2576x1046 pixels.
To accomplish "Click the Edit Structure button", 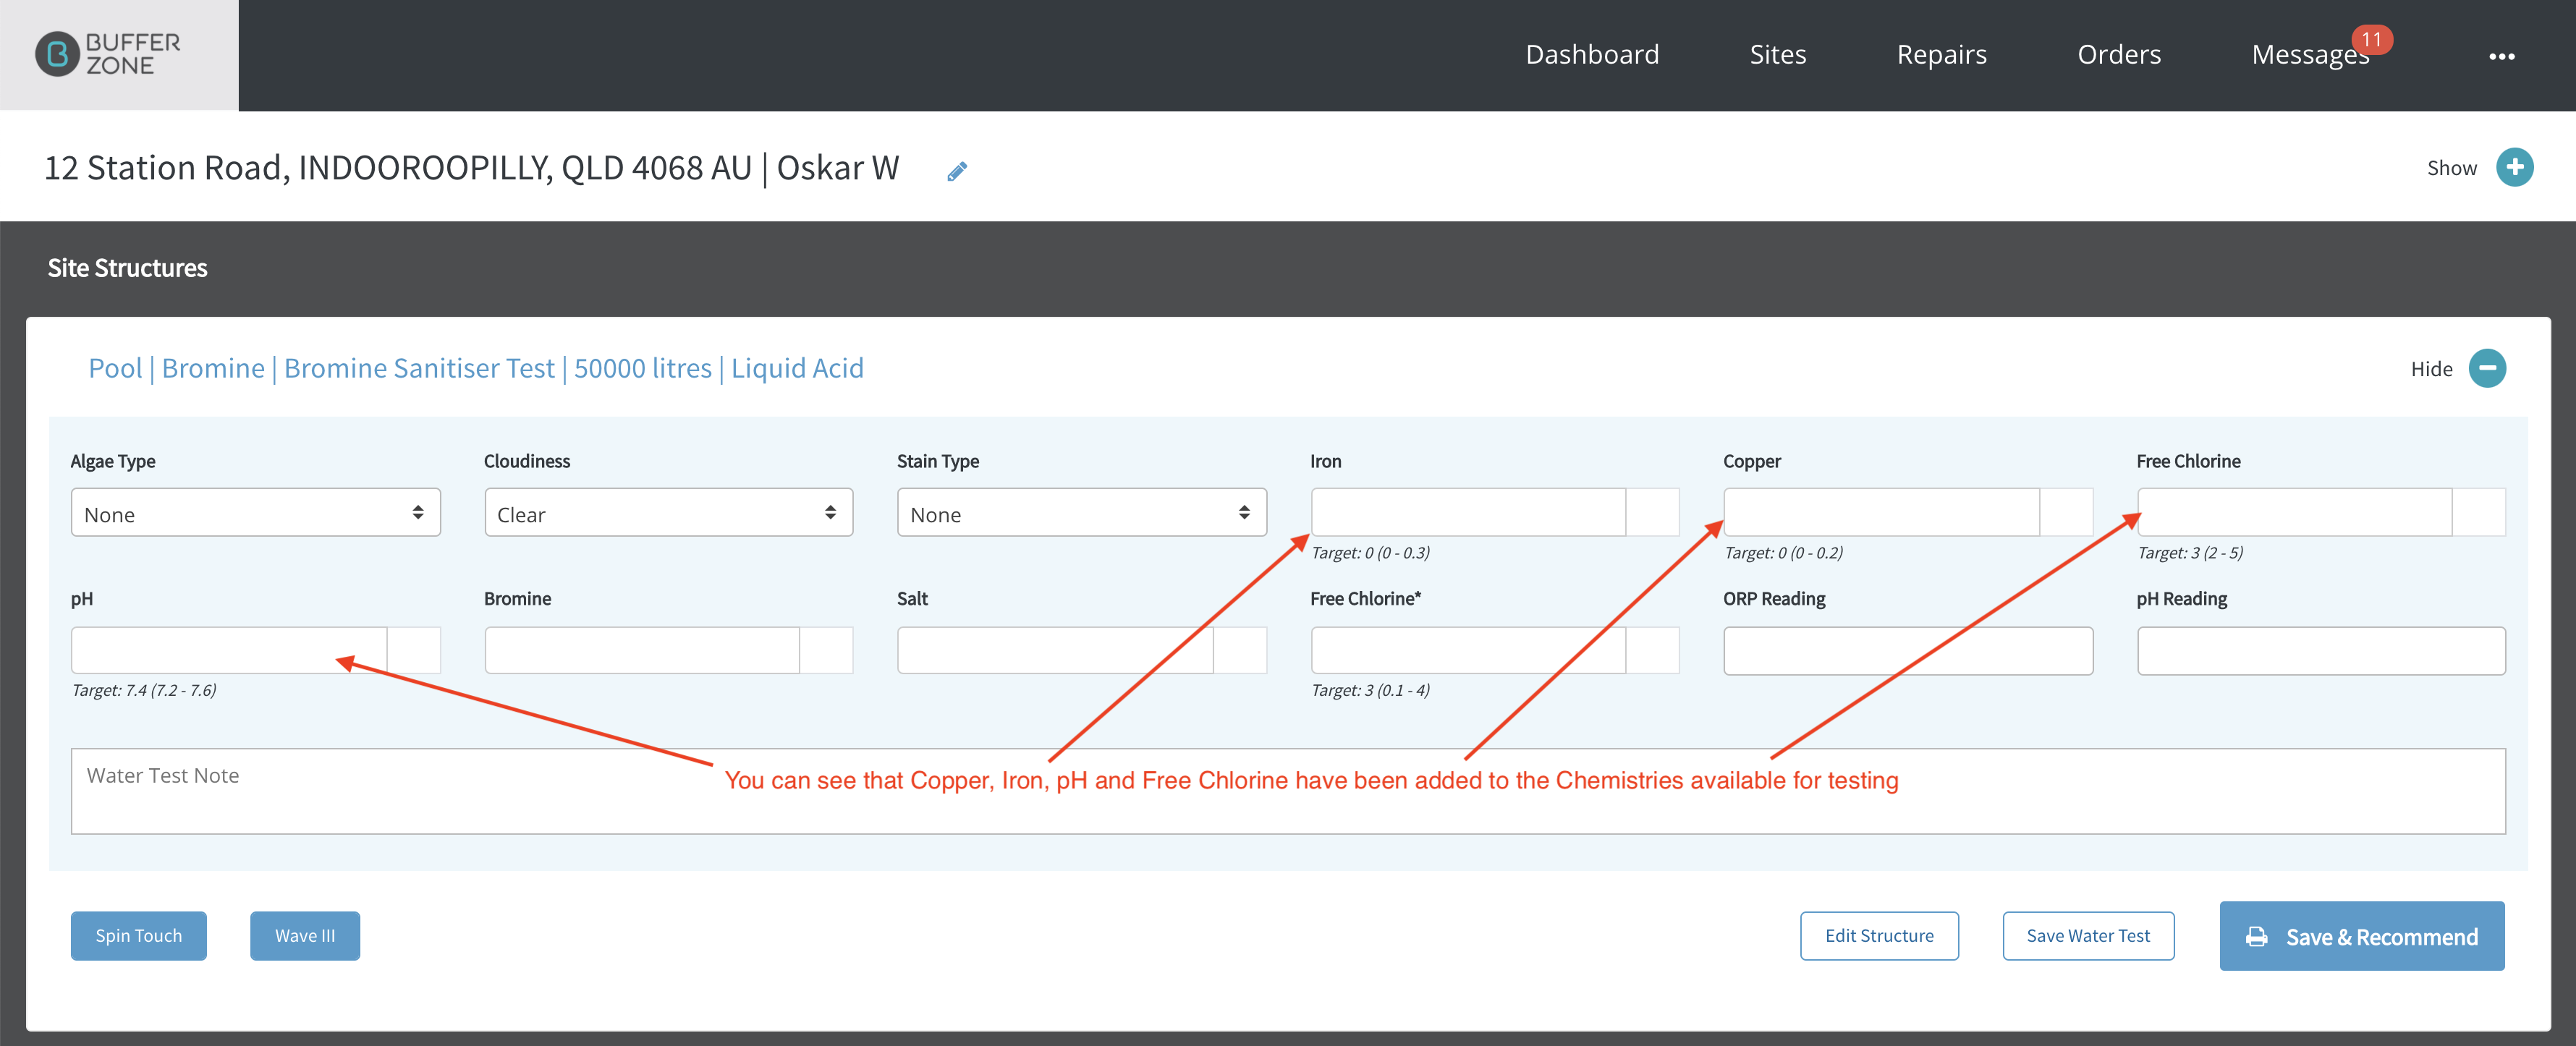I will click(1879, 935).
